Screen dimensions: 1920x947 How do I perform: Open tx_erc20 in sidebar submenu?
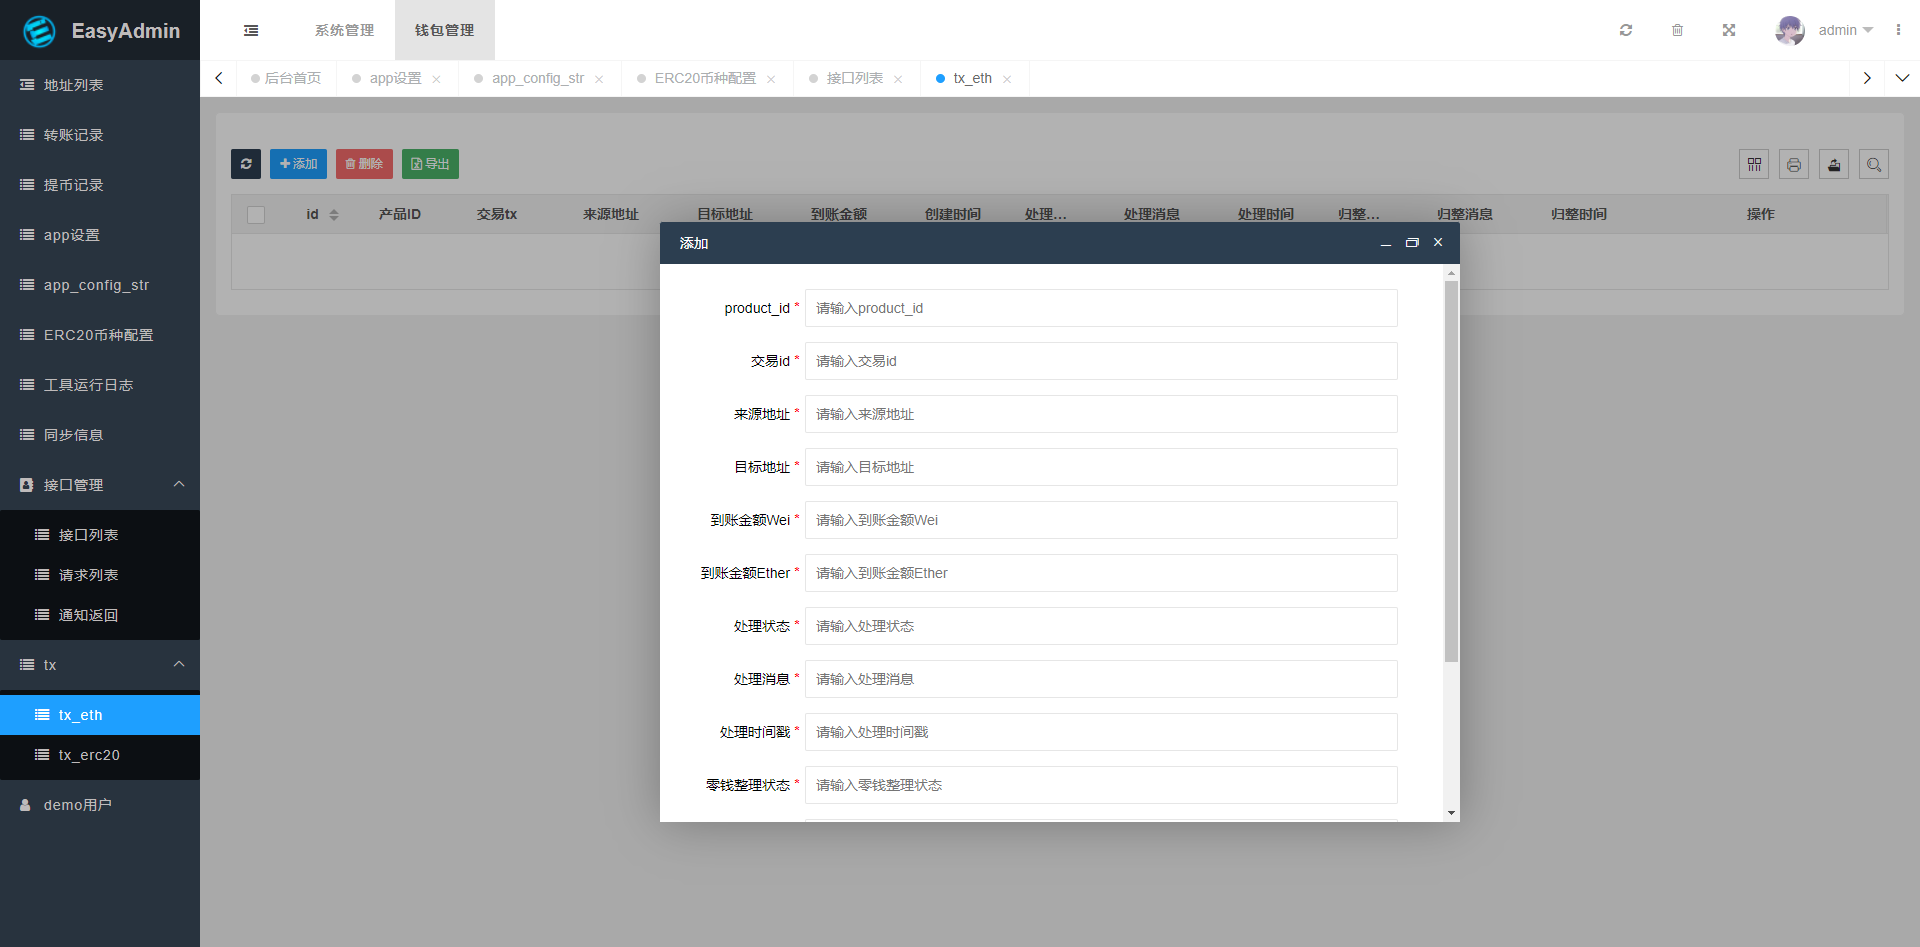tap(100, 755)
